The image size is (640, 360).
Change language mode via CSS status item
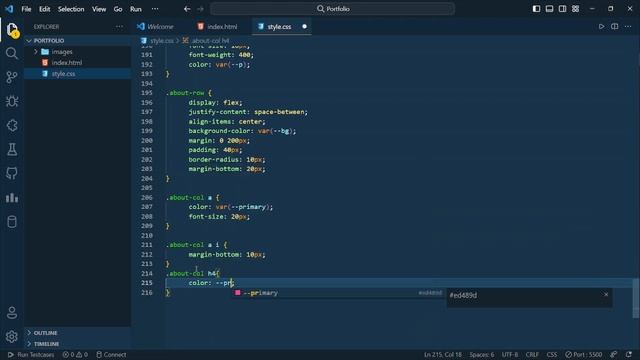(551, 354)
